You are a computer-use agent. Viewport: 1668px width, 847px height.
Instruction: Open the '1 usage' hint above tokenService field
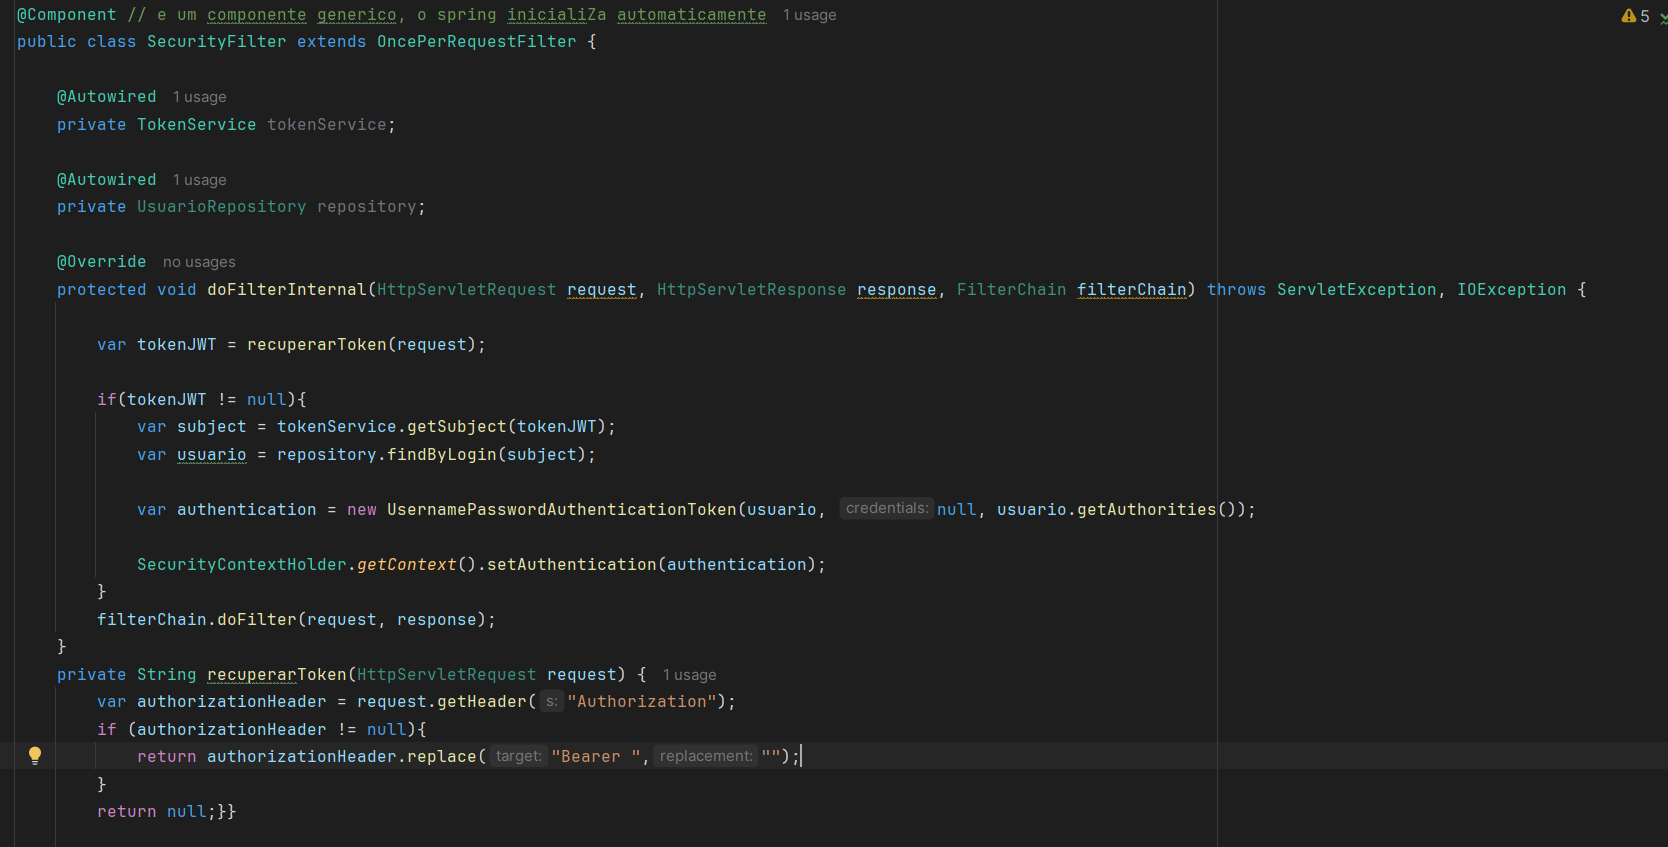tap(199, 97)
